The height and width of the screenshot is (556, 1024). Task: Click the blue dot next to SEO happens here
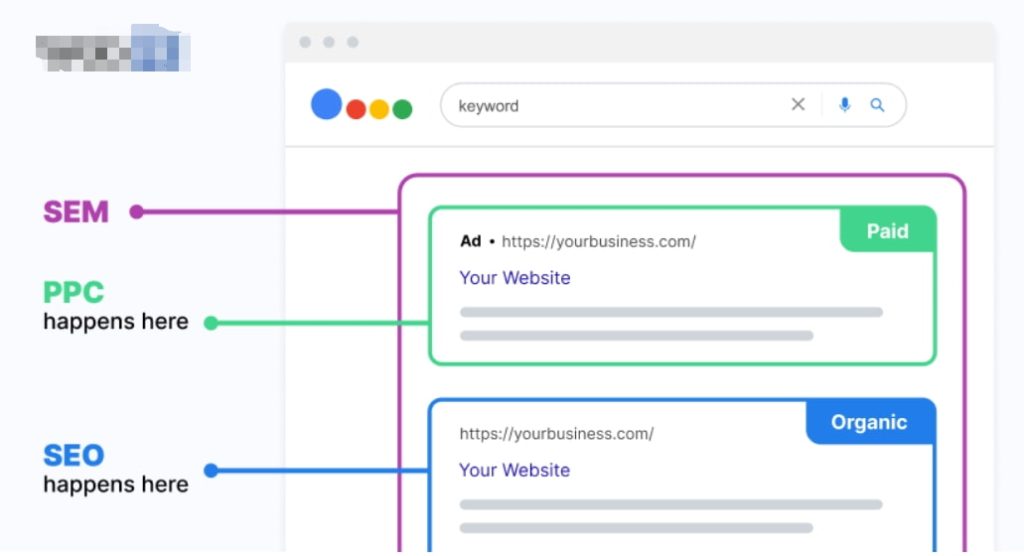[x=211, y=471]
